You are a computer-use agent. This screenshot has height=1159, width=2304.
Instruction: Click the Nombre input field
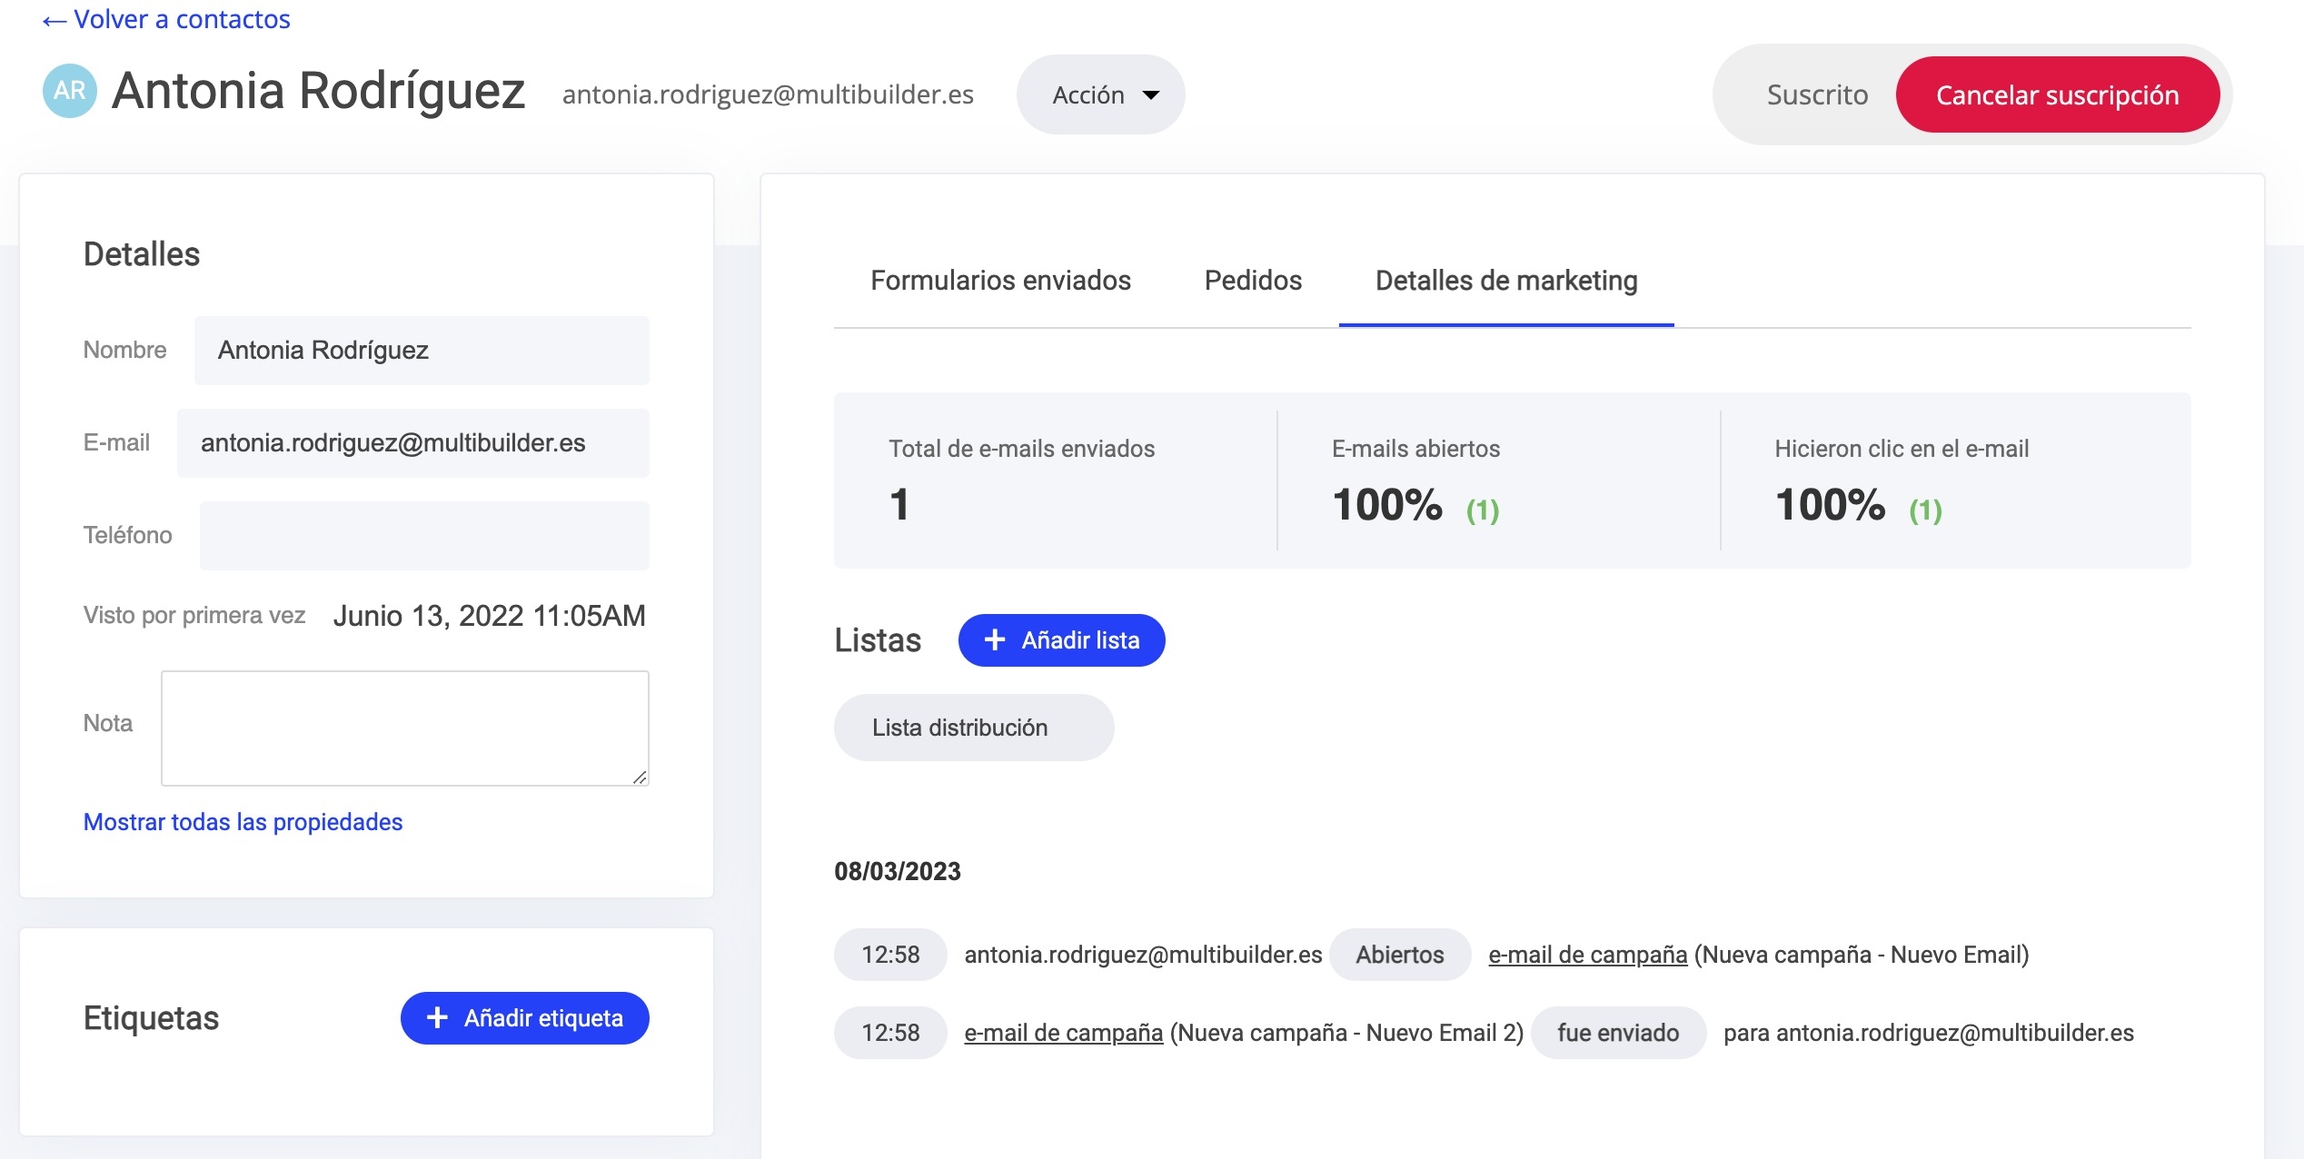tap(421, 351)
